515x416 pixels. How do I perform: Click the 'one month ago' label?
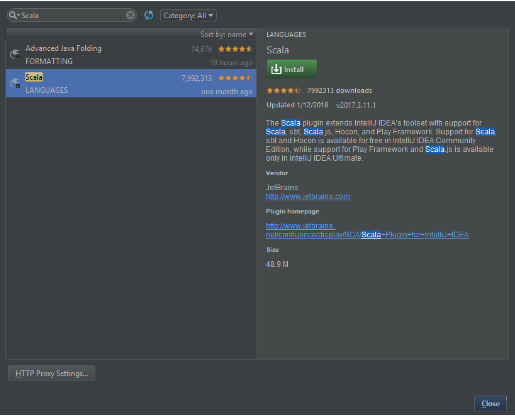click(x=227, y=92)
